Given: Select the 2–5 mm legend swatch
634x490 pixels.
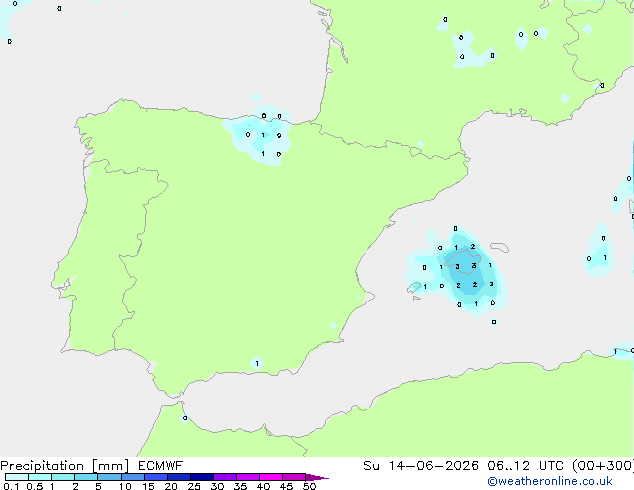Looking at the screenshot, I should pos(86,477).
